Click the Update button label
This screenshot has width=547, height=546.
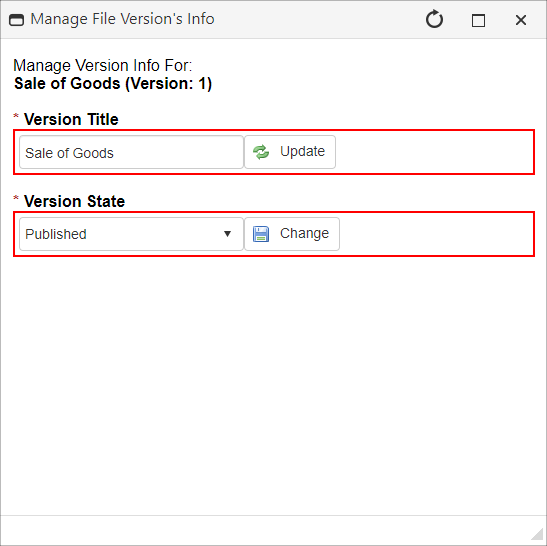(302, 151)
